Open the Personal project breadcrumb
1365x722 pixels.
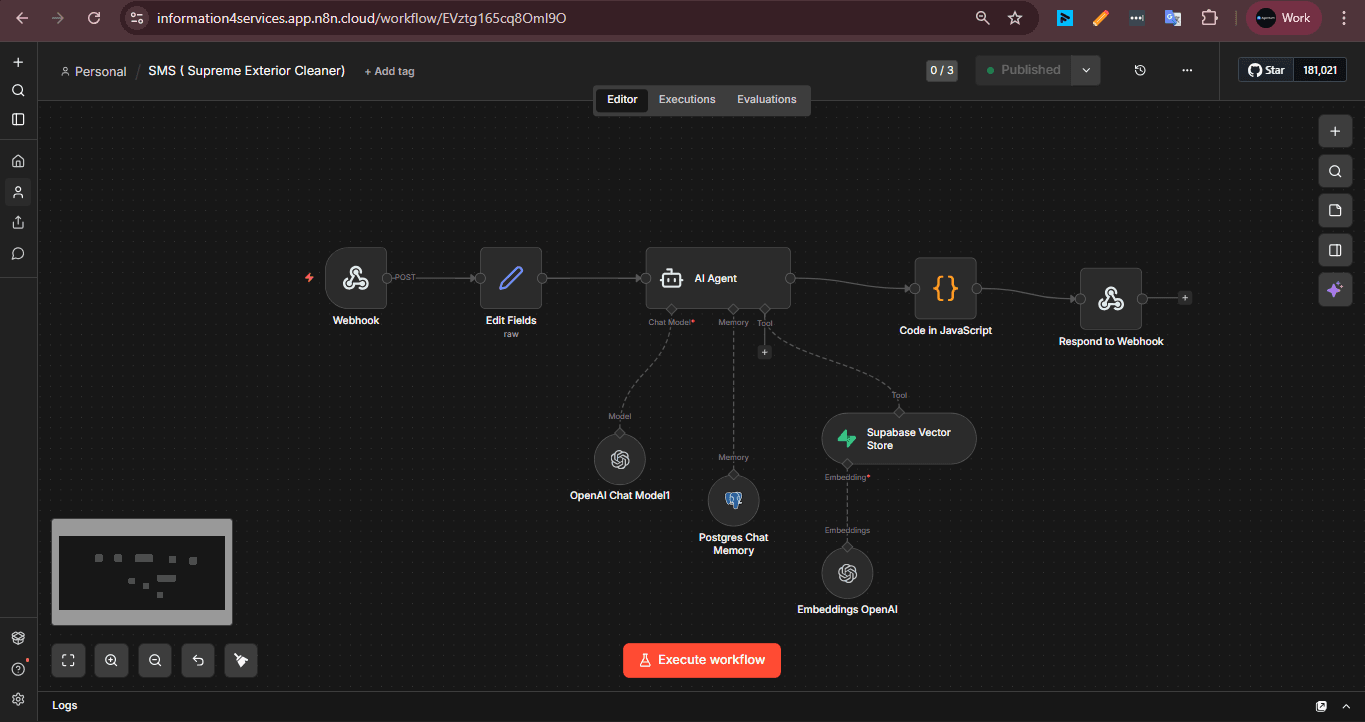[93, 71]
